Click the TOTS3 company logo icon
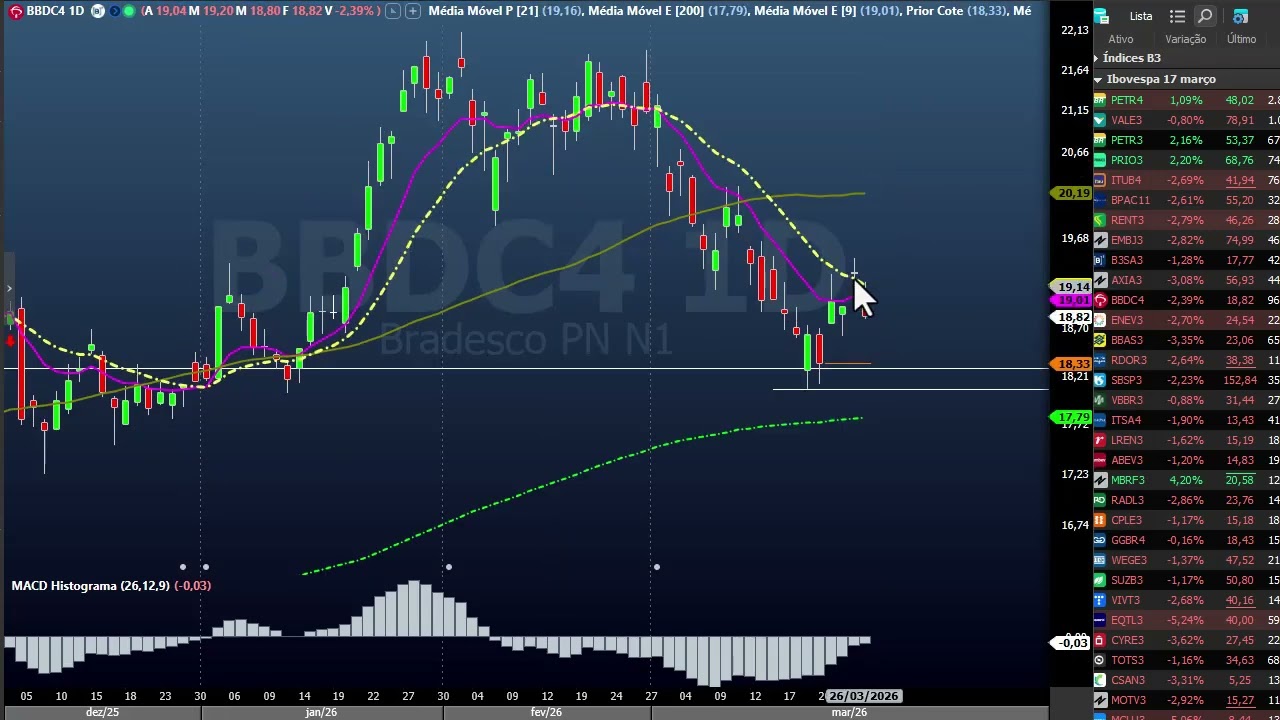Viewport: 1280px width, 720px height. [1100, 660]
